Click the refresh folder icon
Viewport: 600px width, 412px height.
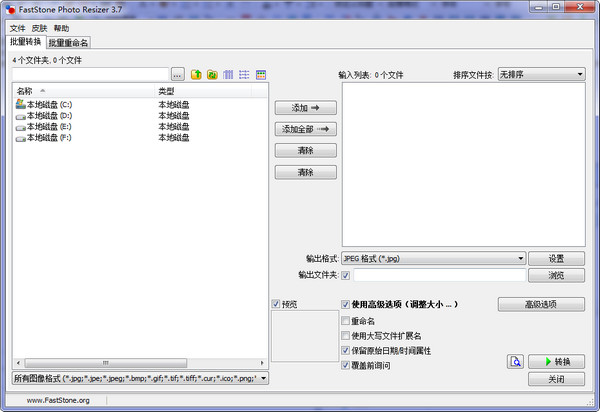[212, 75]
